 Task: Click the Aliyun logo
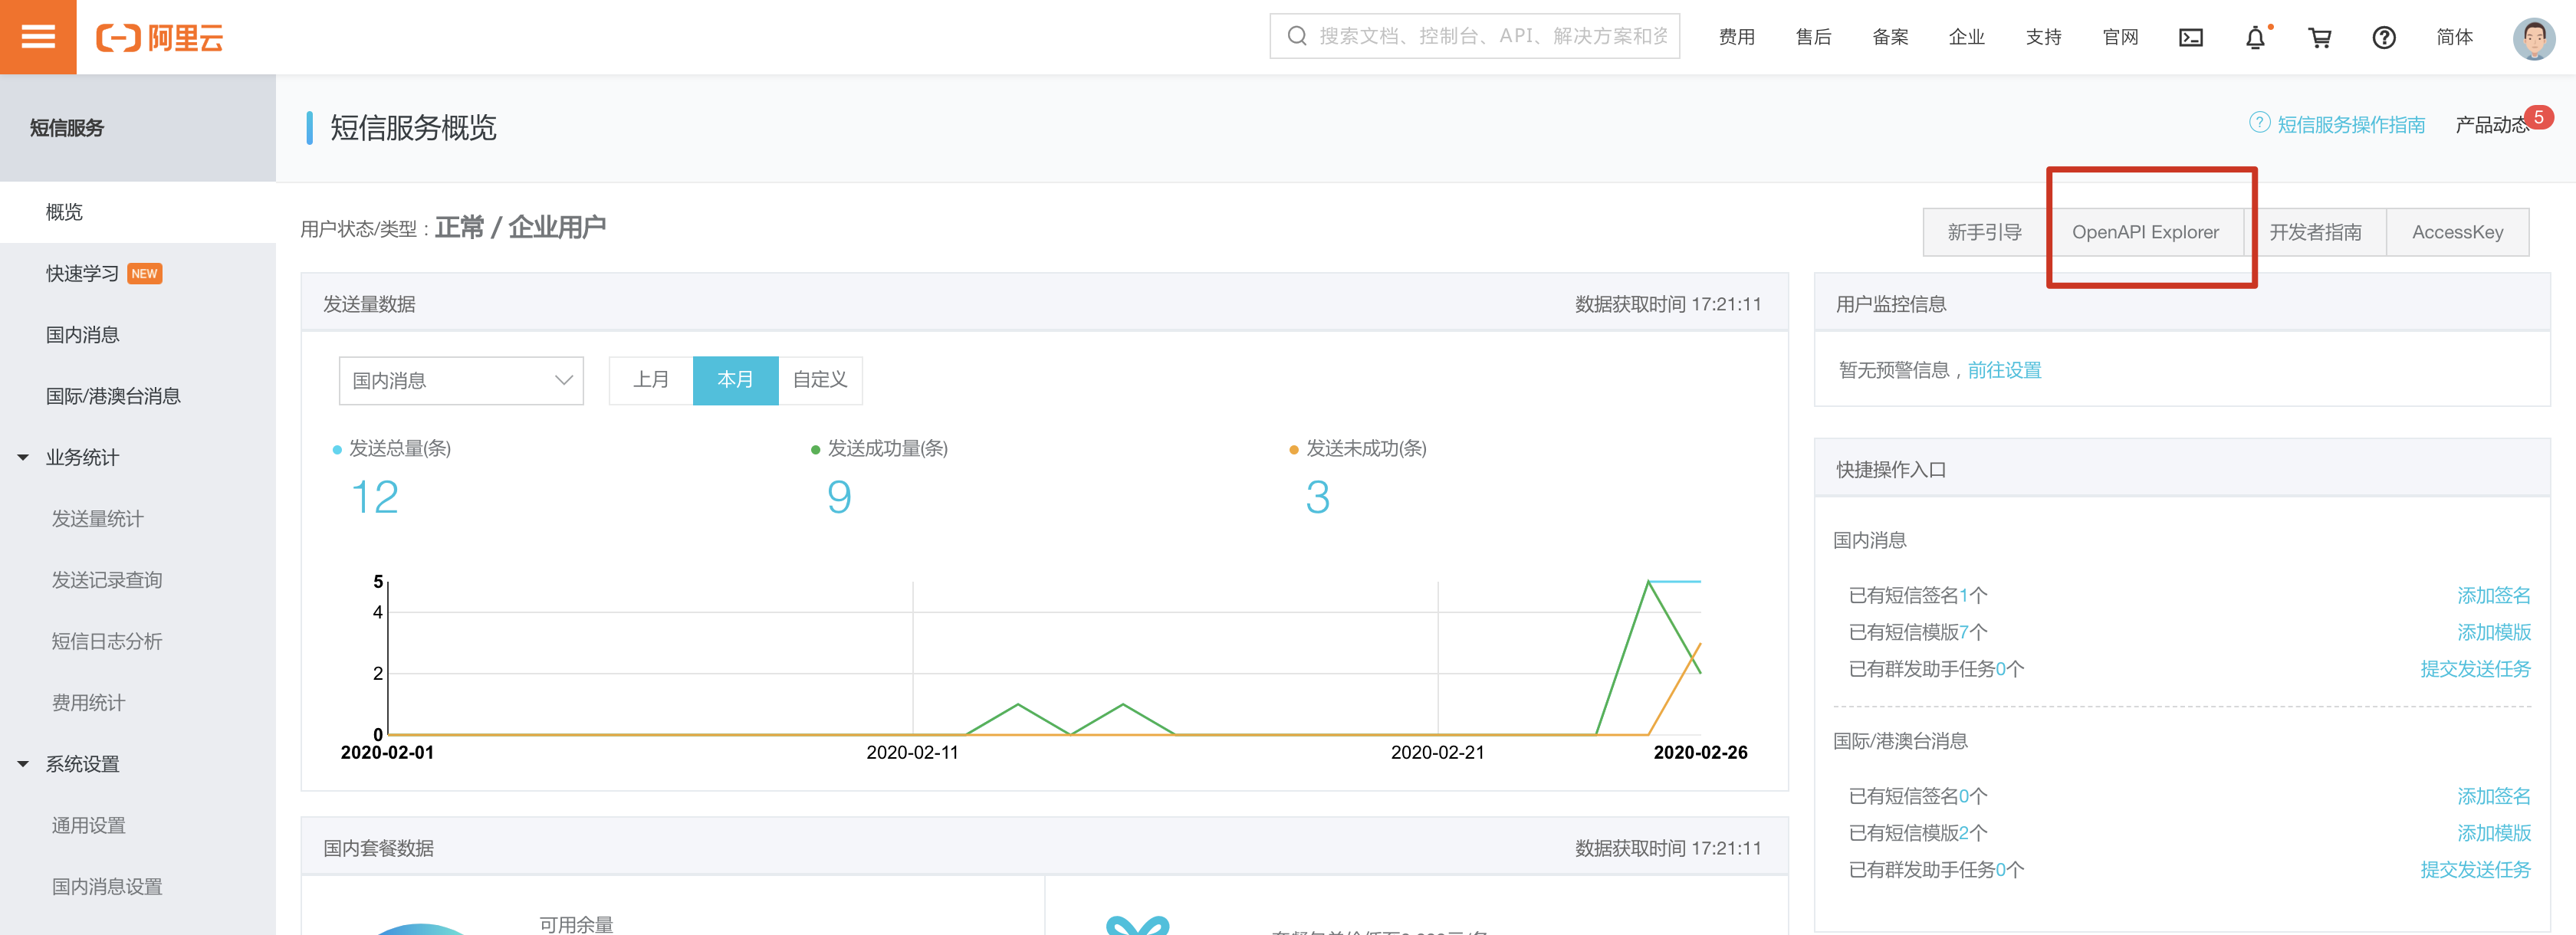coord(160,38)
